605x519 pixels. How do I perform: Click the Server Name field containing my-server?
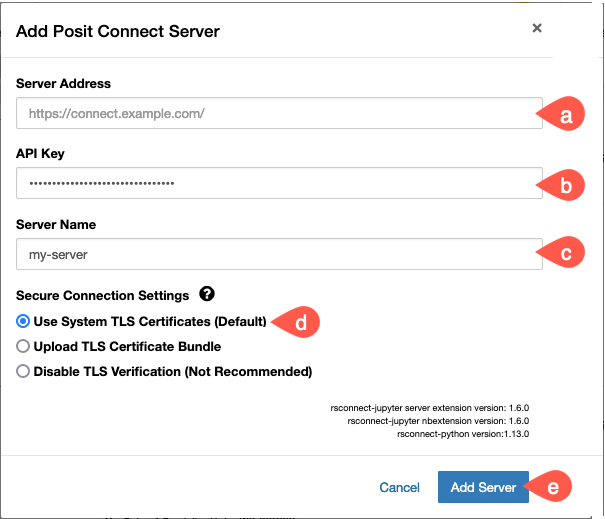click(x=279, y=254)
